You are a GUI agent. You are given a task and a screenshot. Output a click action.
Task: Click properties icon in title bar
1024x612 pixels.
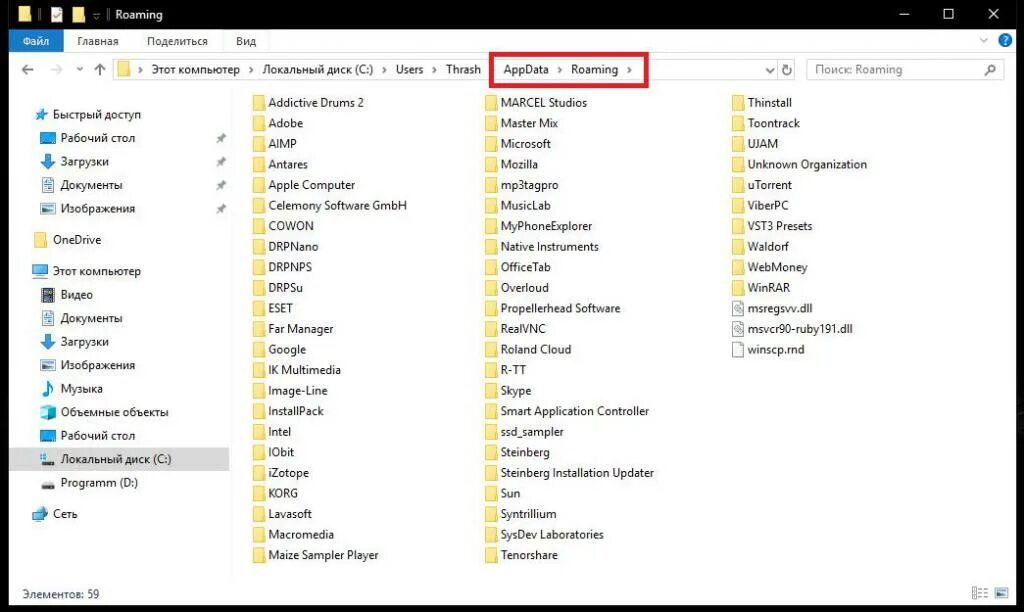coord(57,14)
